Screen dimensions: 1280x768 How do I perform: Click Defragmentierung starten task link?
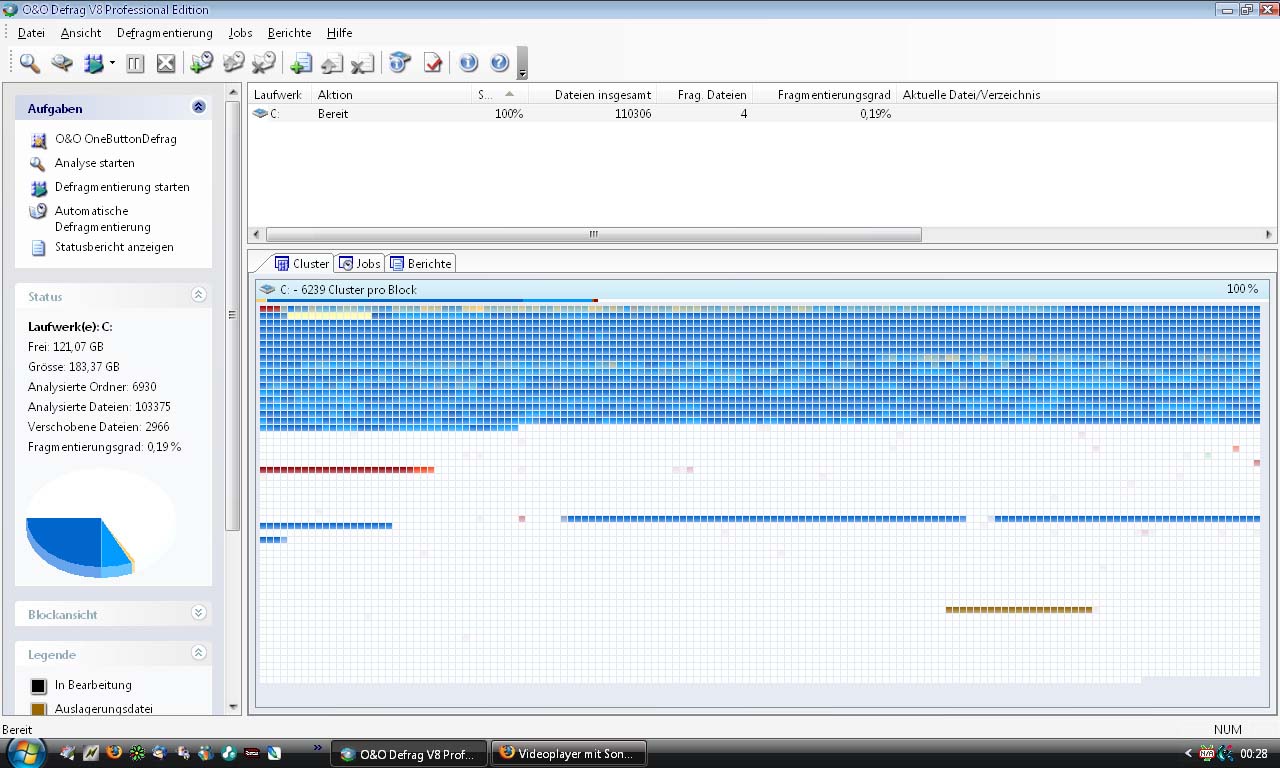click(x=122, y=187)
